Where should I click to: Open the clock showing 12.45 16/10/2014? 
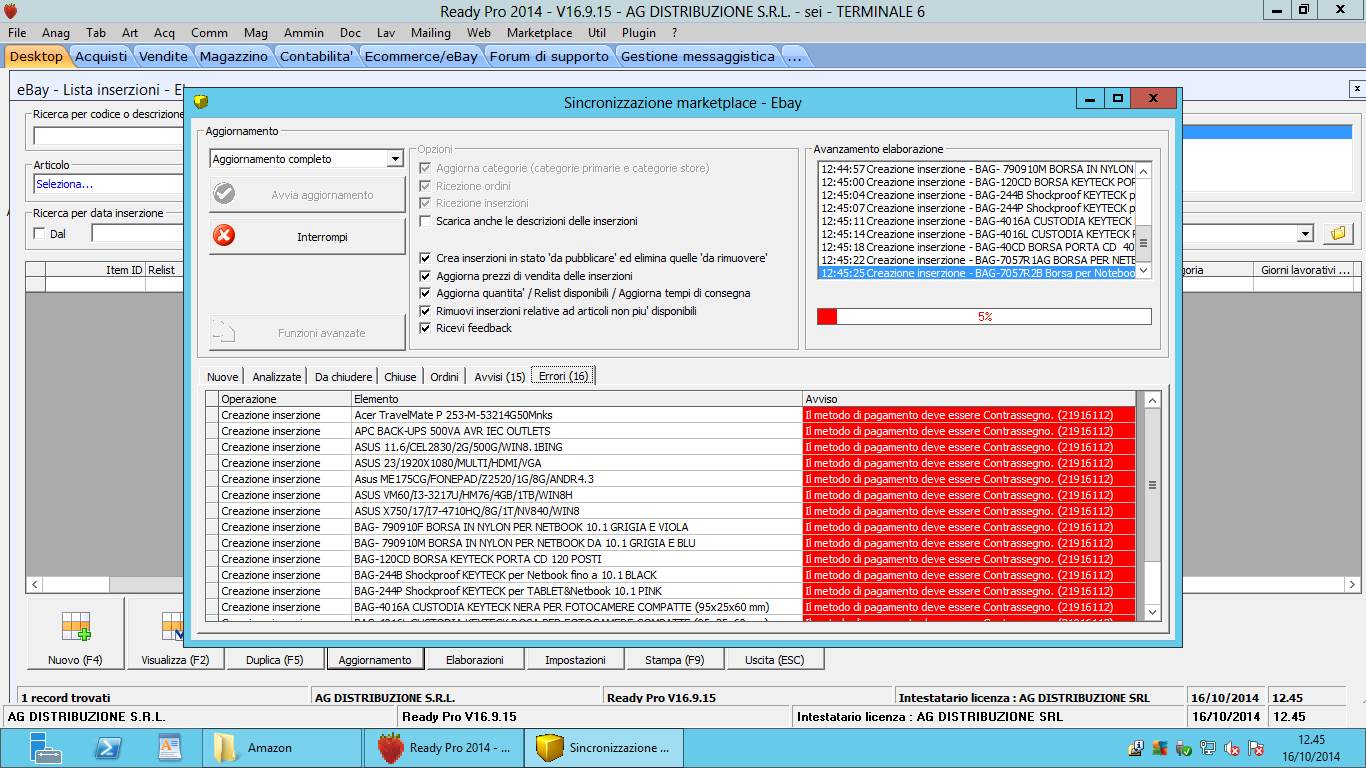pos(1311,748)
